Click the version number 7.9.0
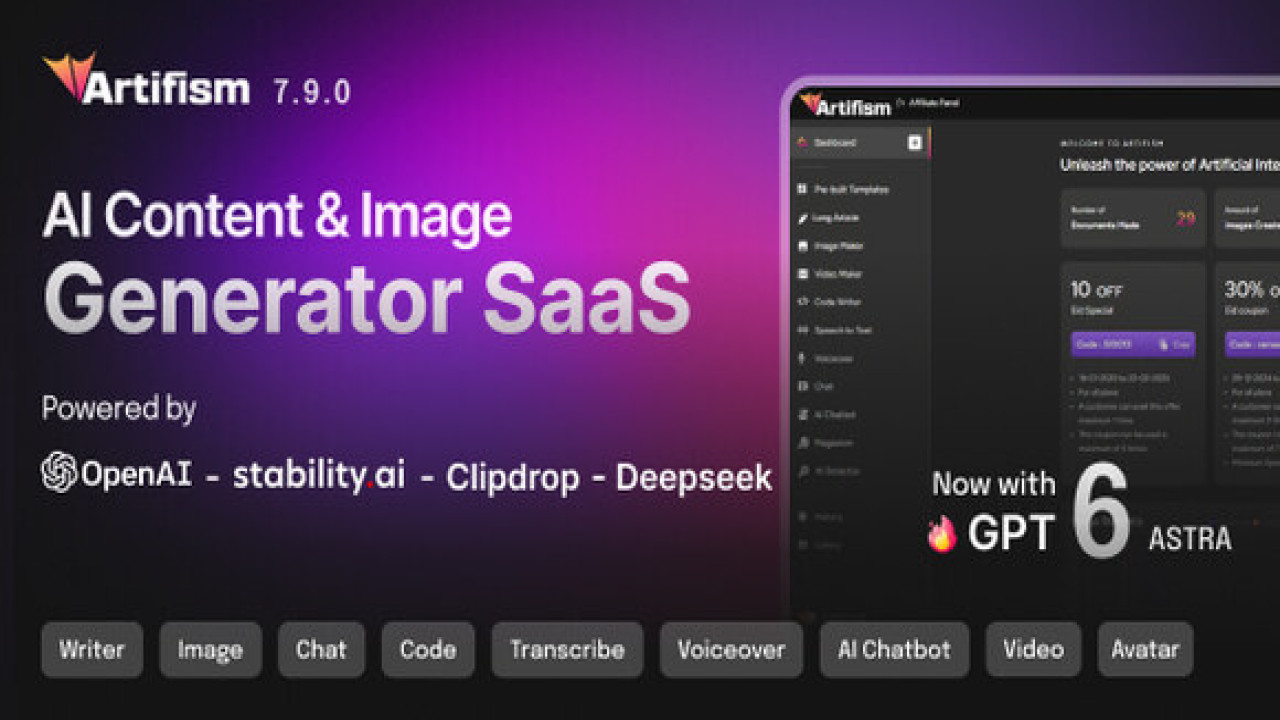The image size is (1280, 720). pos(311,92)
